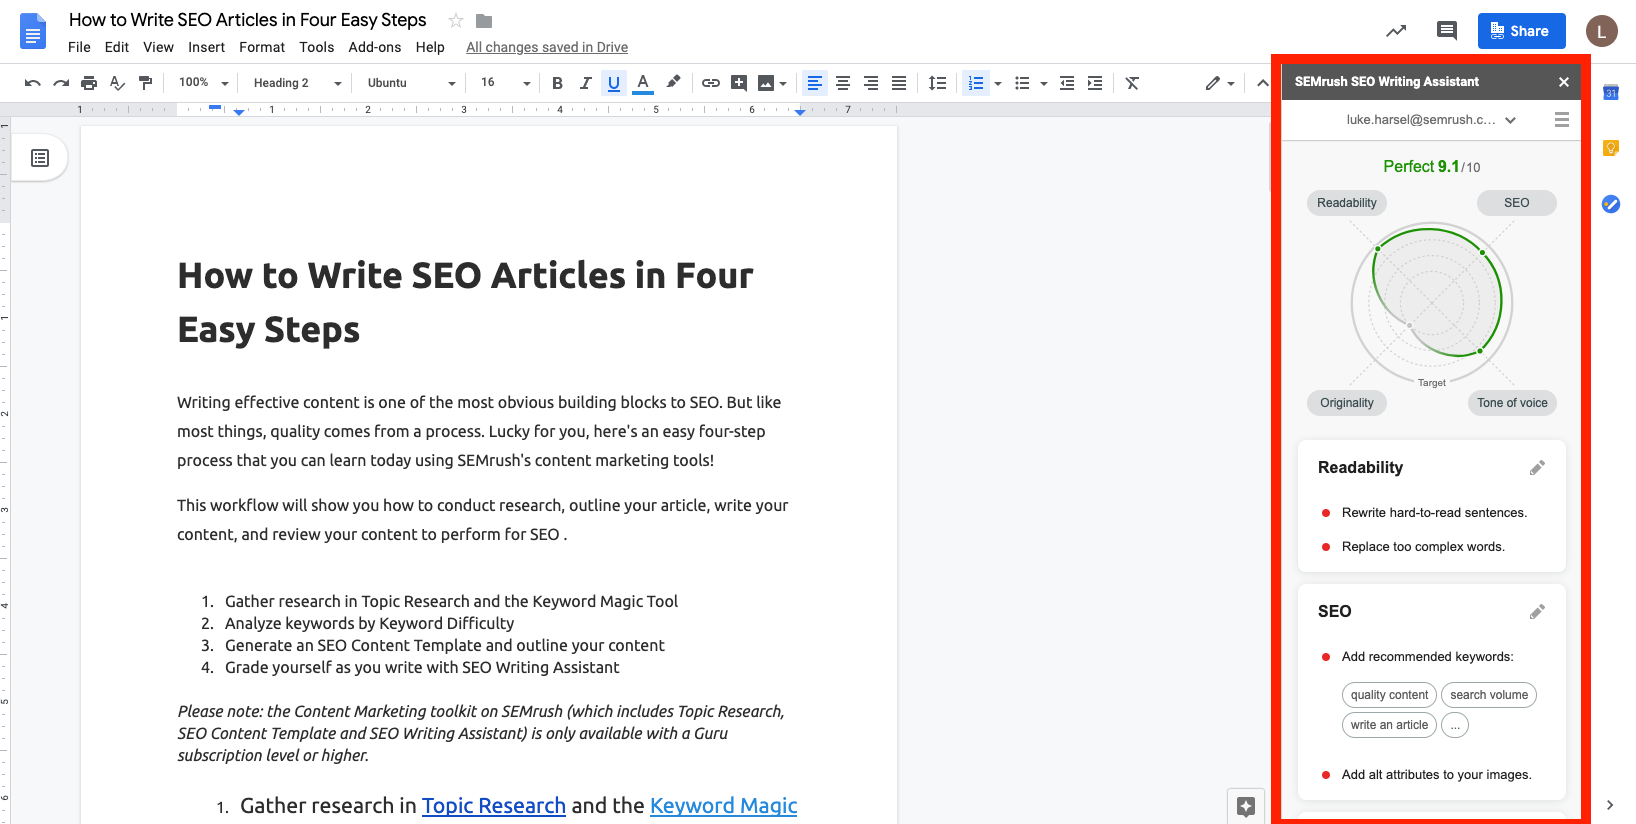Toggle Underline formatting
The height and width of the screenshot is (824, 1636).
pyautogui.click(x=613, y=83)
